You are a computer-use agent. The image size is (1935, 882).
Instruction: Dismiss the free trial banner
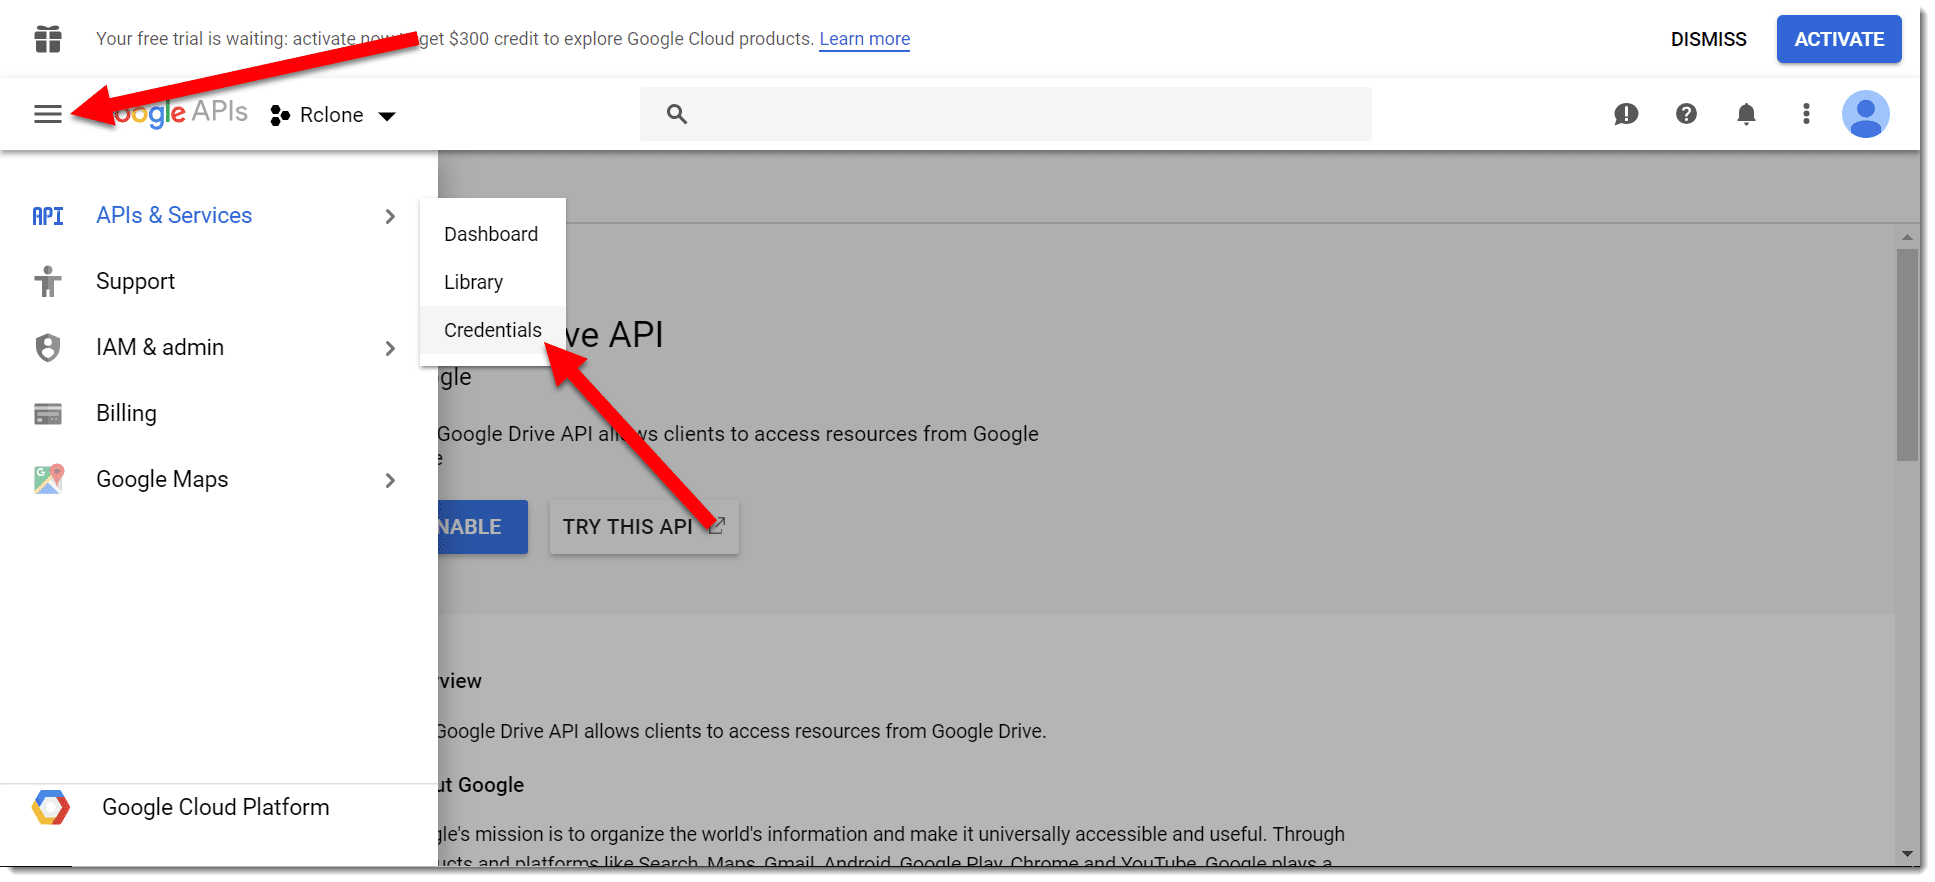click(x=1709, y=39)
